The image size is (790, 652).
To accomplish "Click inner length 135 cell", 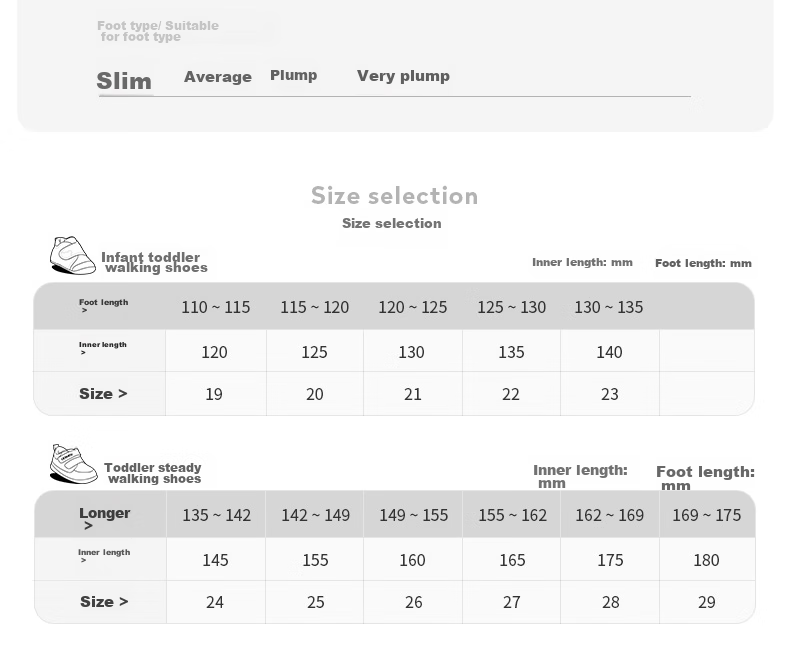I will 511,352.
